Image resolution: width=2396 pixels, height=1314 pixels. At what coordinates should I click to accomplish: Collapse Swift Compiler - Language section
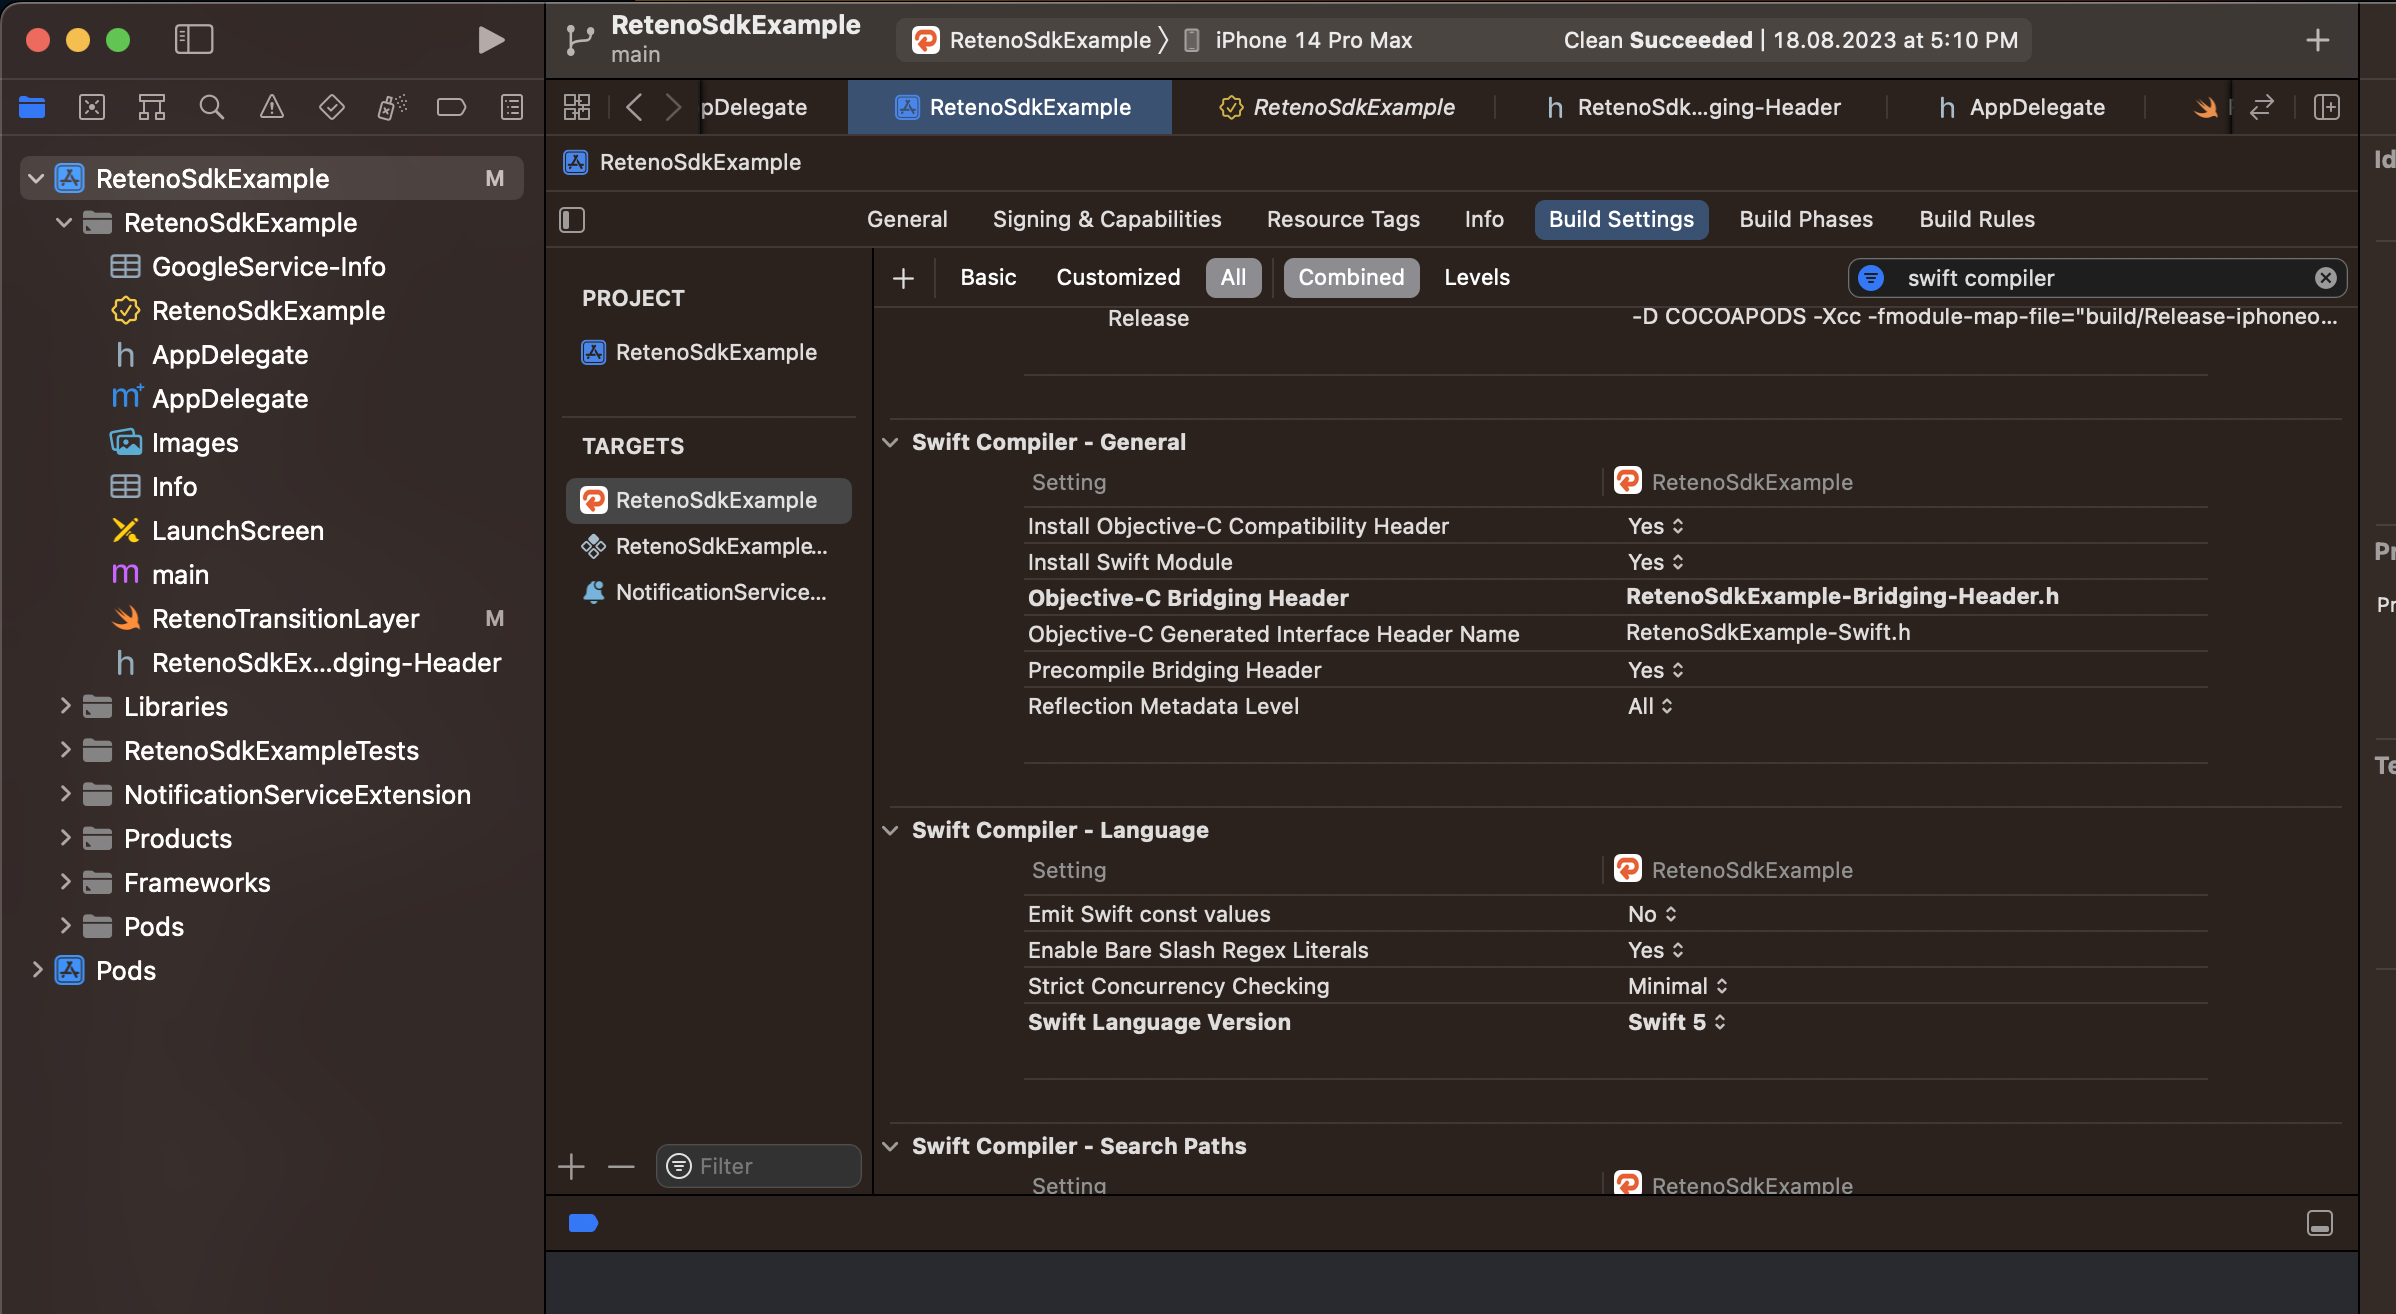[x=890, y=830]
